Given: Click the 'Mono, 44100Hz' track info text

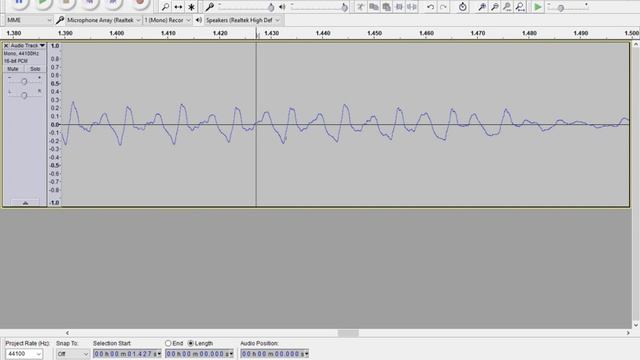Looking at the screenshot, I should (21, 53).
